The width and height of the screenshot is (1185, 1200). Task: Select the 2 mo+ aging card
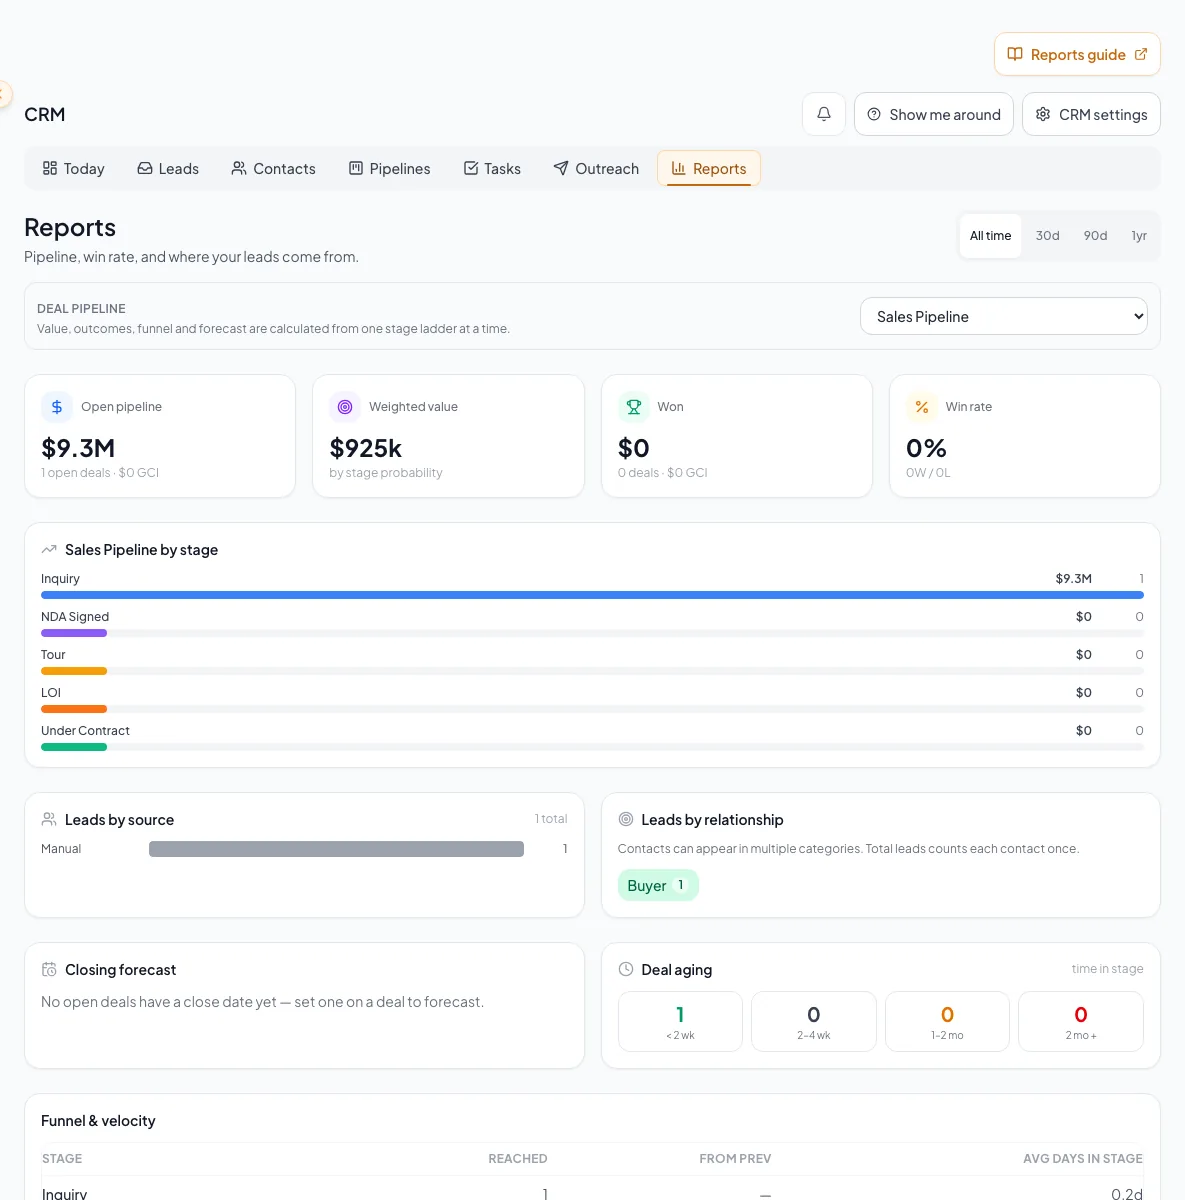click(1081, 1021)
